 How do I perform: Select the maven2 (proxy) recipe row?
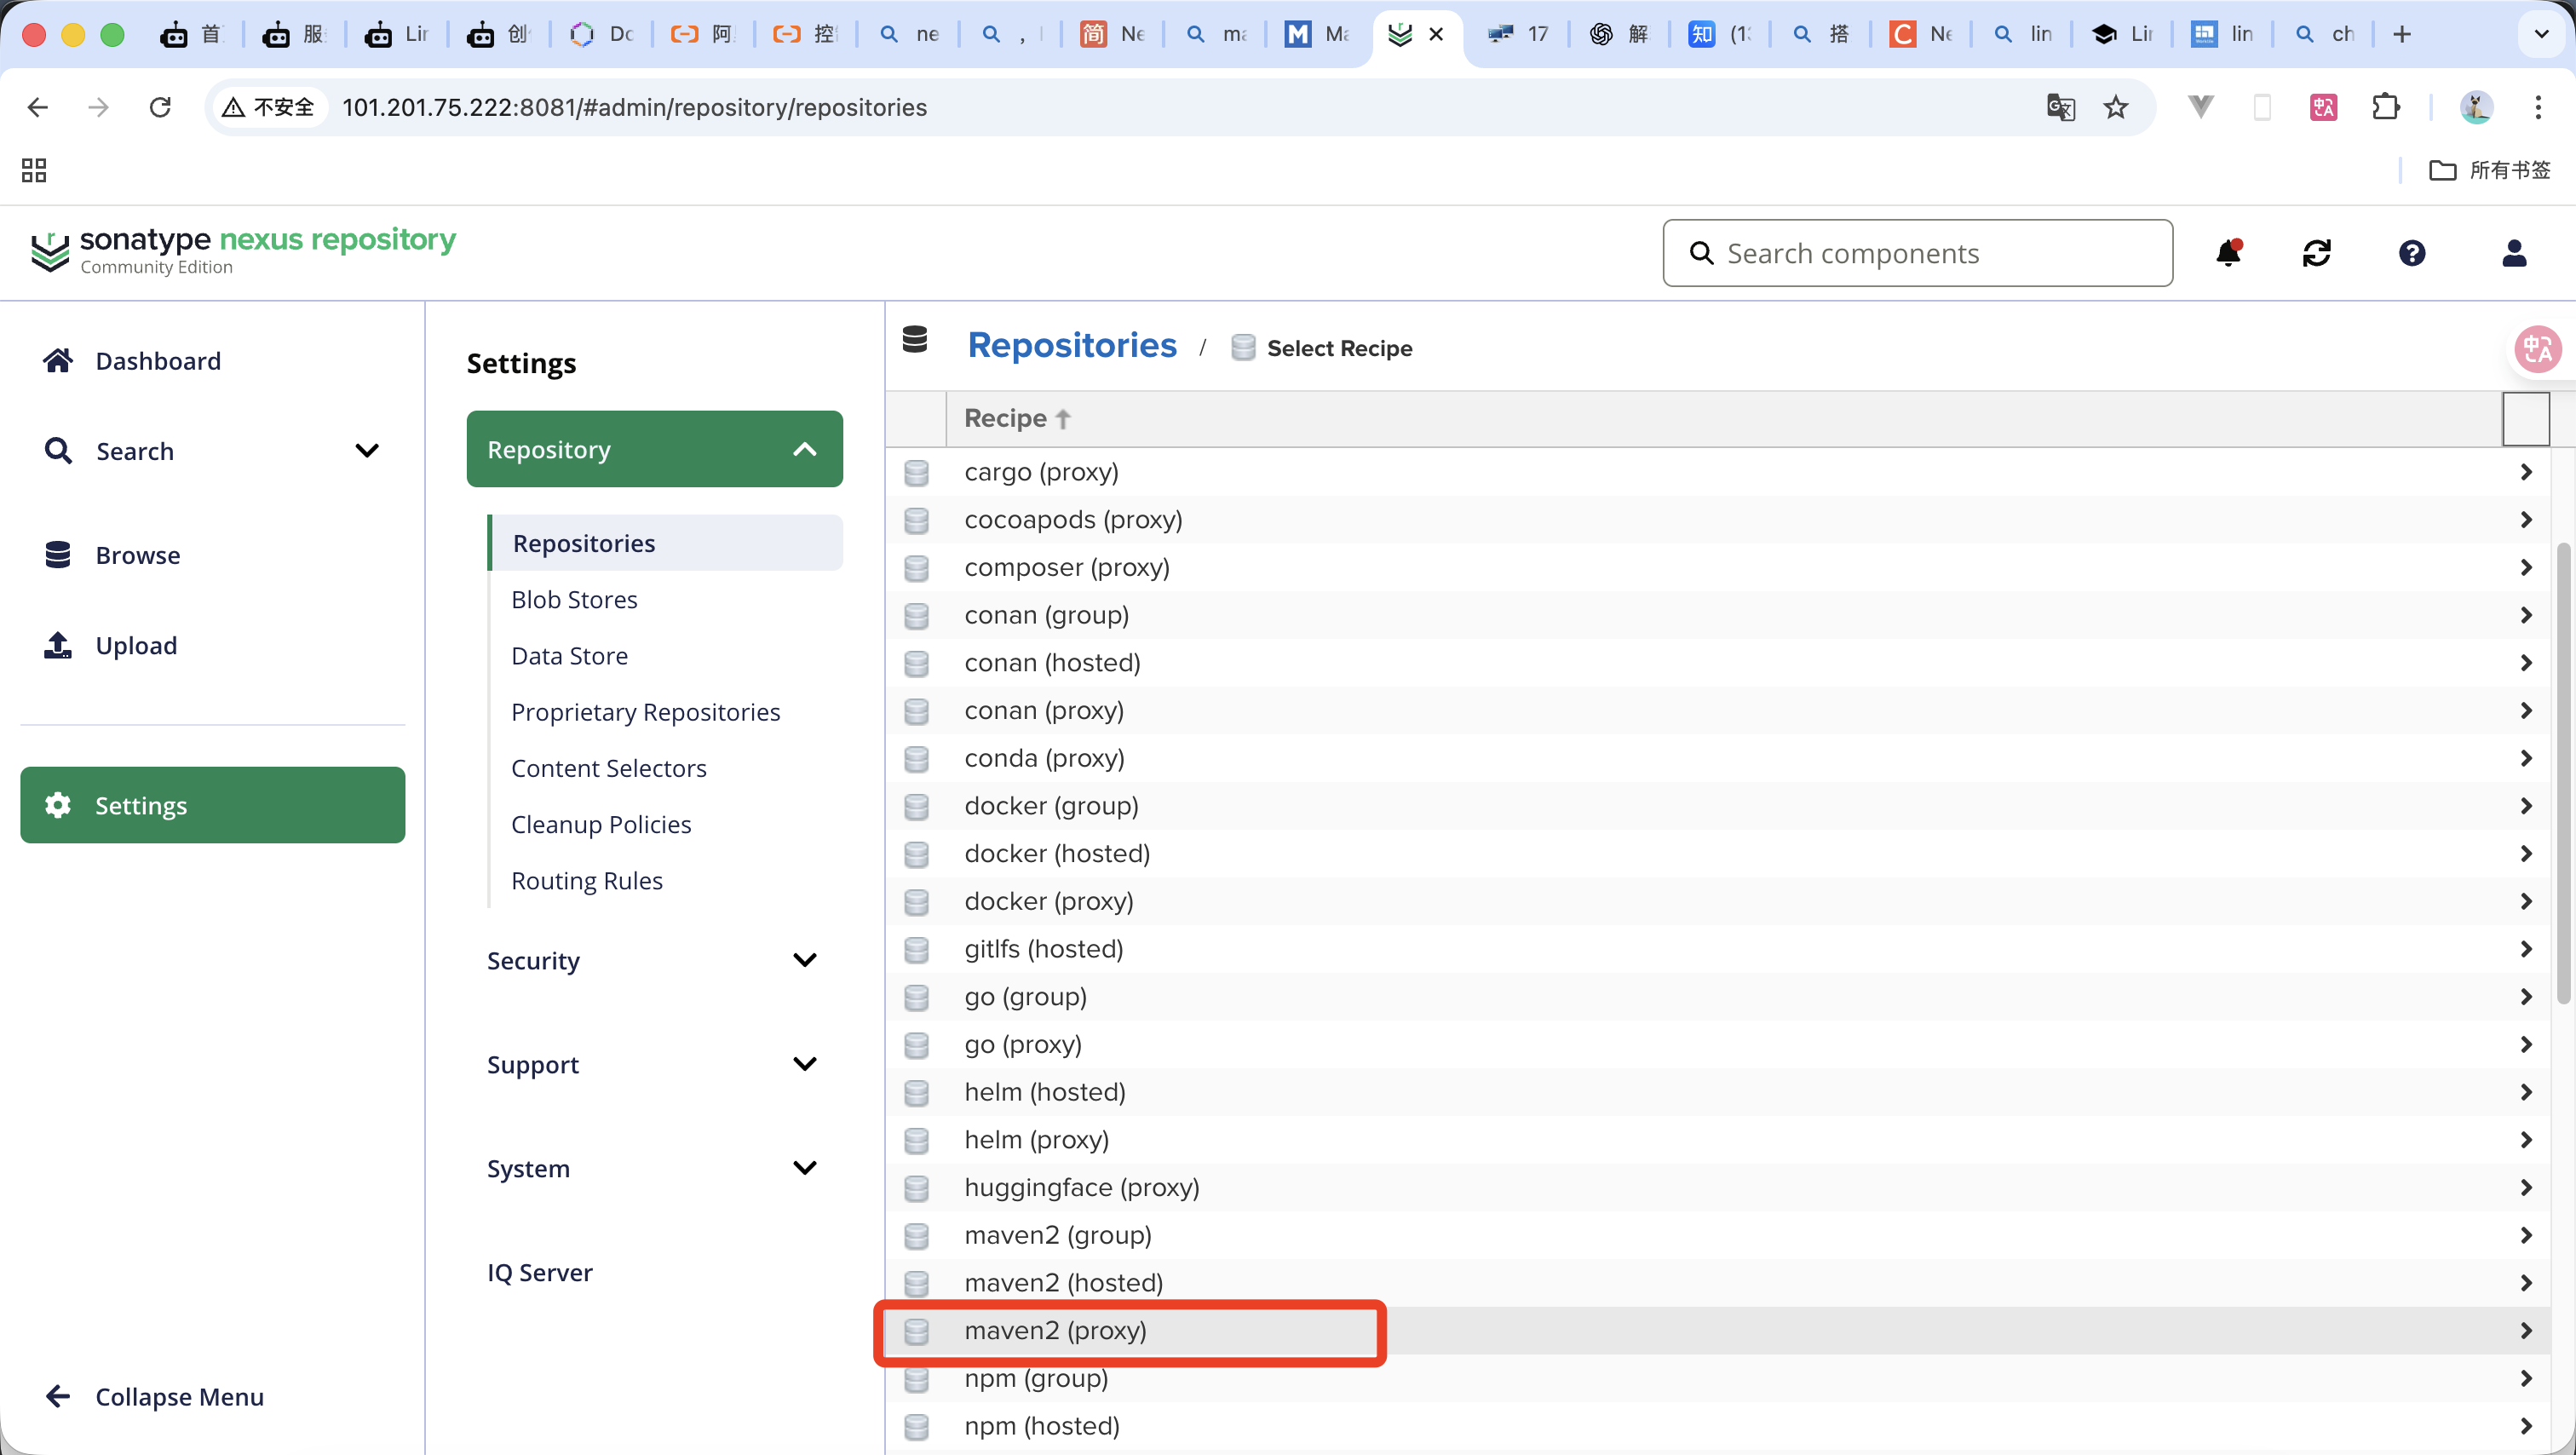pyautogui.click(x=1055, y=1331)
